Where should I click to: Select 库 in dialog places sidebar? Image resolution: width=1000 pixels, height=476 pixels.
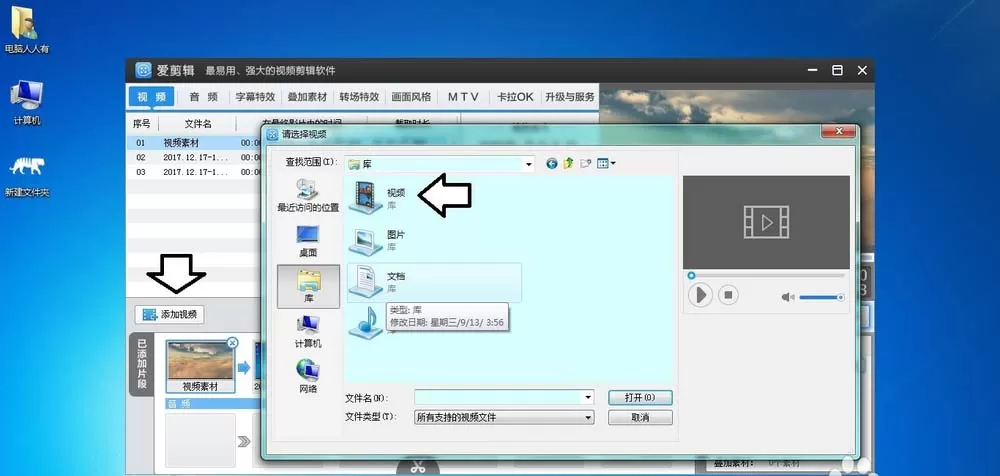(308, 286)
